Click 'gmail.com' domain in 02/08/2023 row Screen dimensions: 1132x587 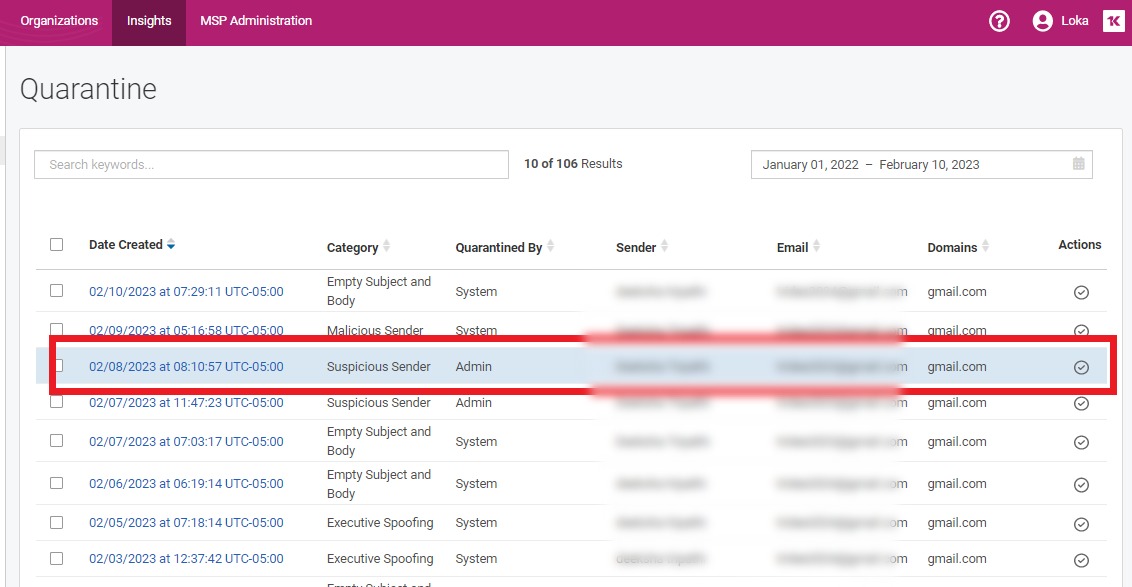(x=957, y=367)
